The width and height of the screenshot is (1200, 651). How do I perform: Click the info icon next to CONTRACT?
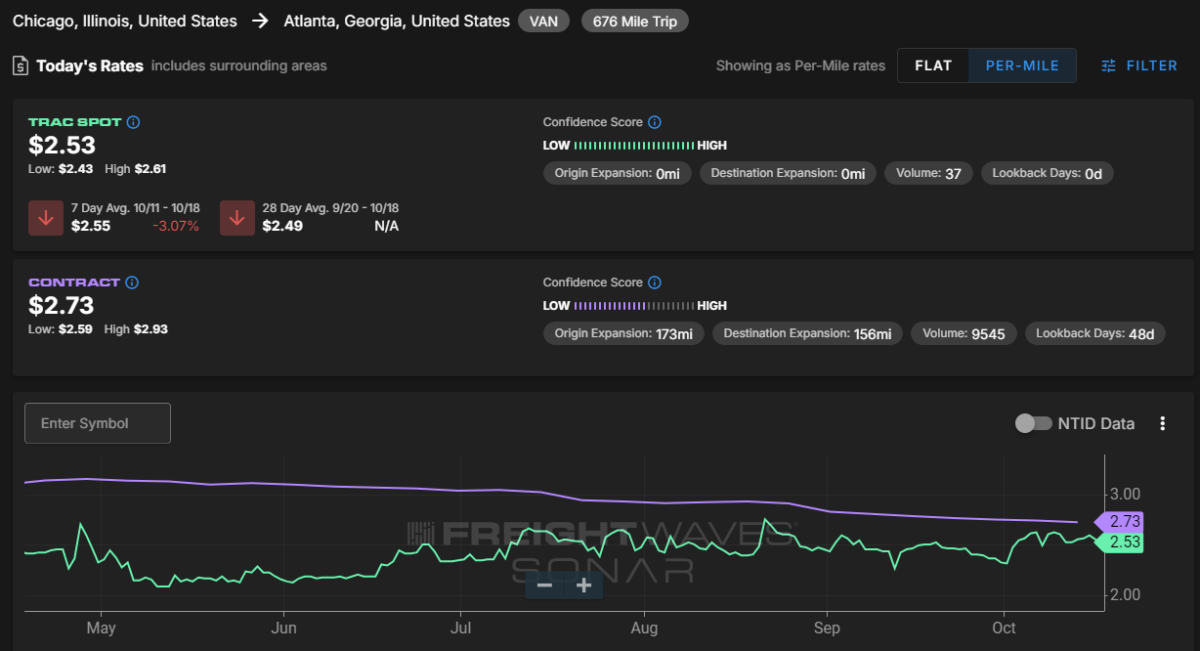133,283
